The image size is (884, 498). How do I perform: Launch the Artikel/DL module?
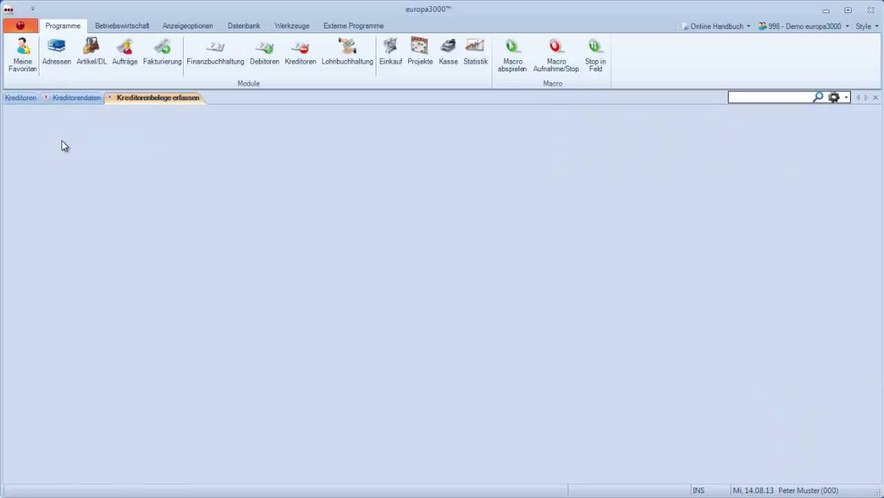[91, 52]
